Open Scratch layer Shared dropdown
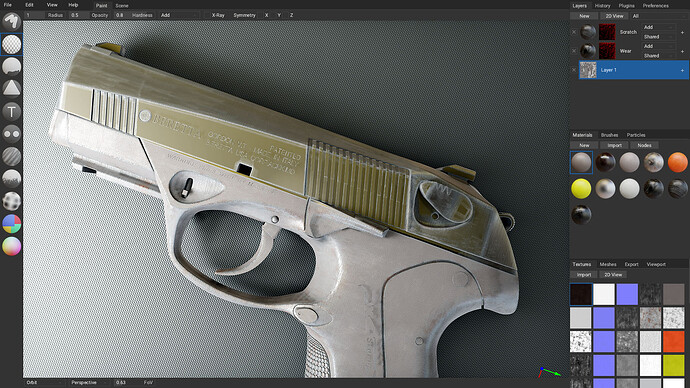690x388 pixels. point(658,37)
